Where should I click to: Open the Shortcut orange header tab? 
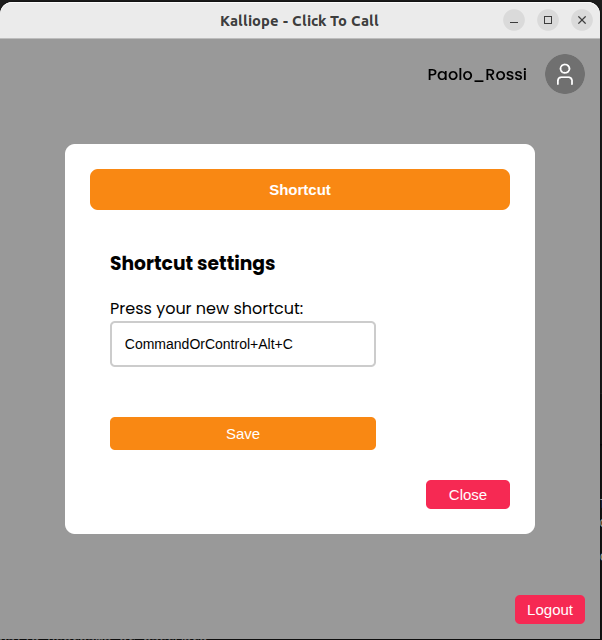(300, 190)
